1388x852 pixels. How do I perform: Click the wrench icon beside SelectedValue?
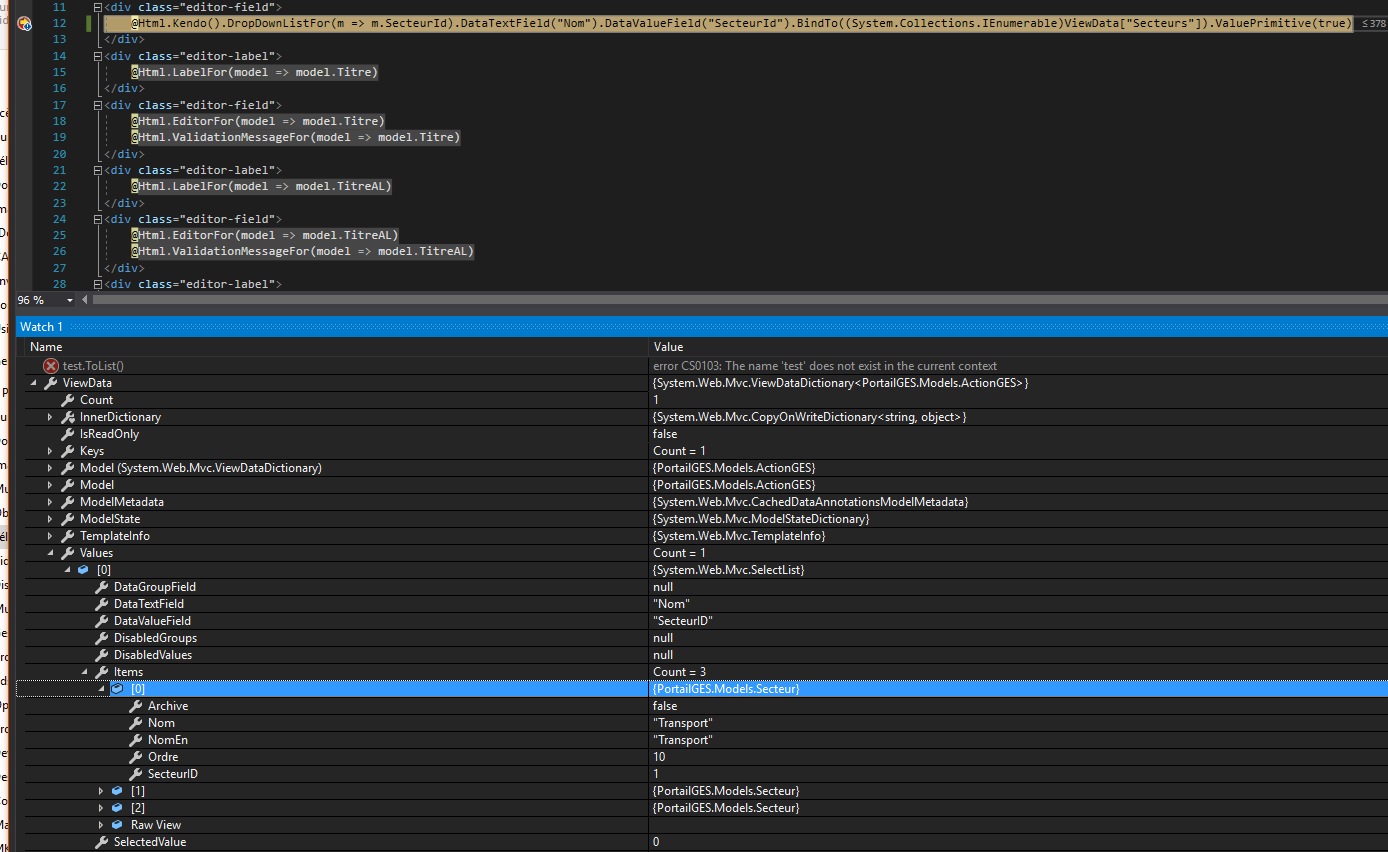(102, 842)
